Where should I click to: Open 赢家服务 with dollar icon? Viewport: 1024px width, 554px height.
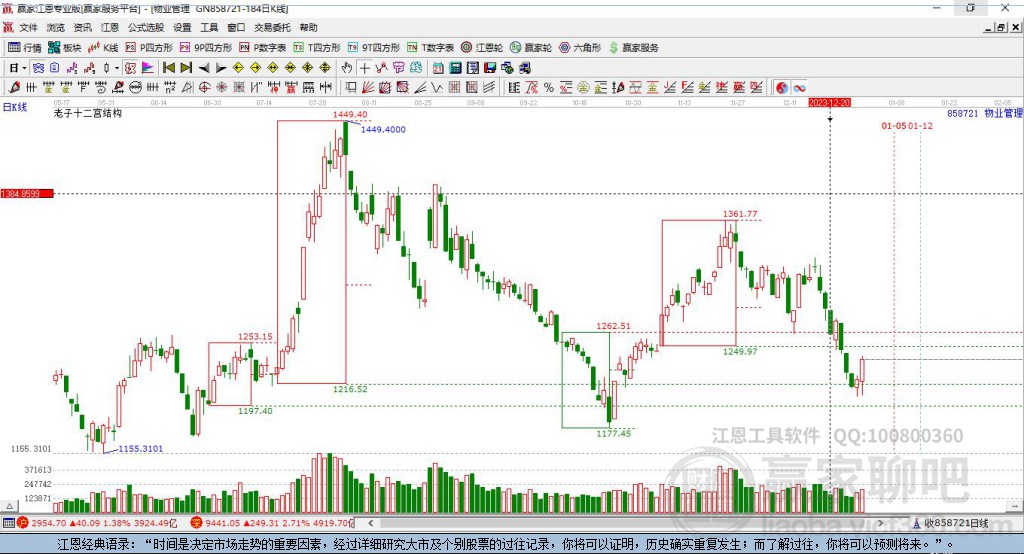[x=634, y=48]
